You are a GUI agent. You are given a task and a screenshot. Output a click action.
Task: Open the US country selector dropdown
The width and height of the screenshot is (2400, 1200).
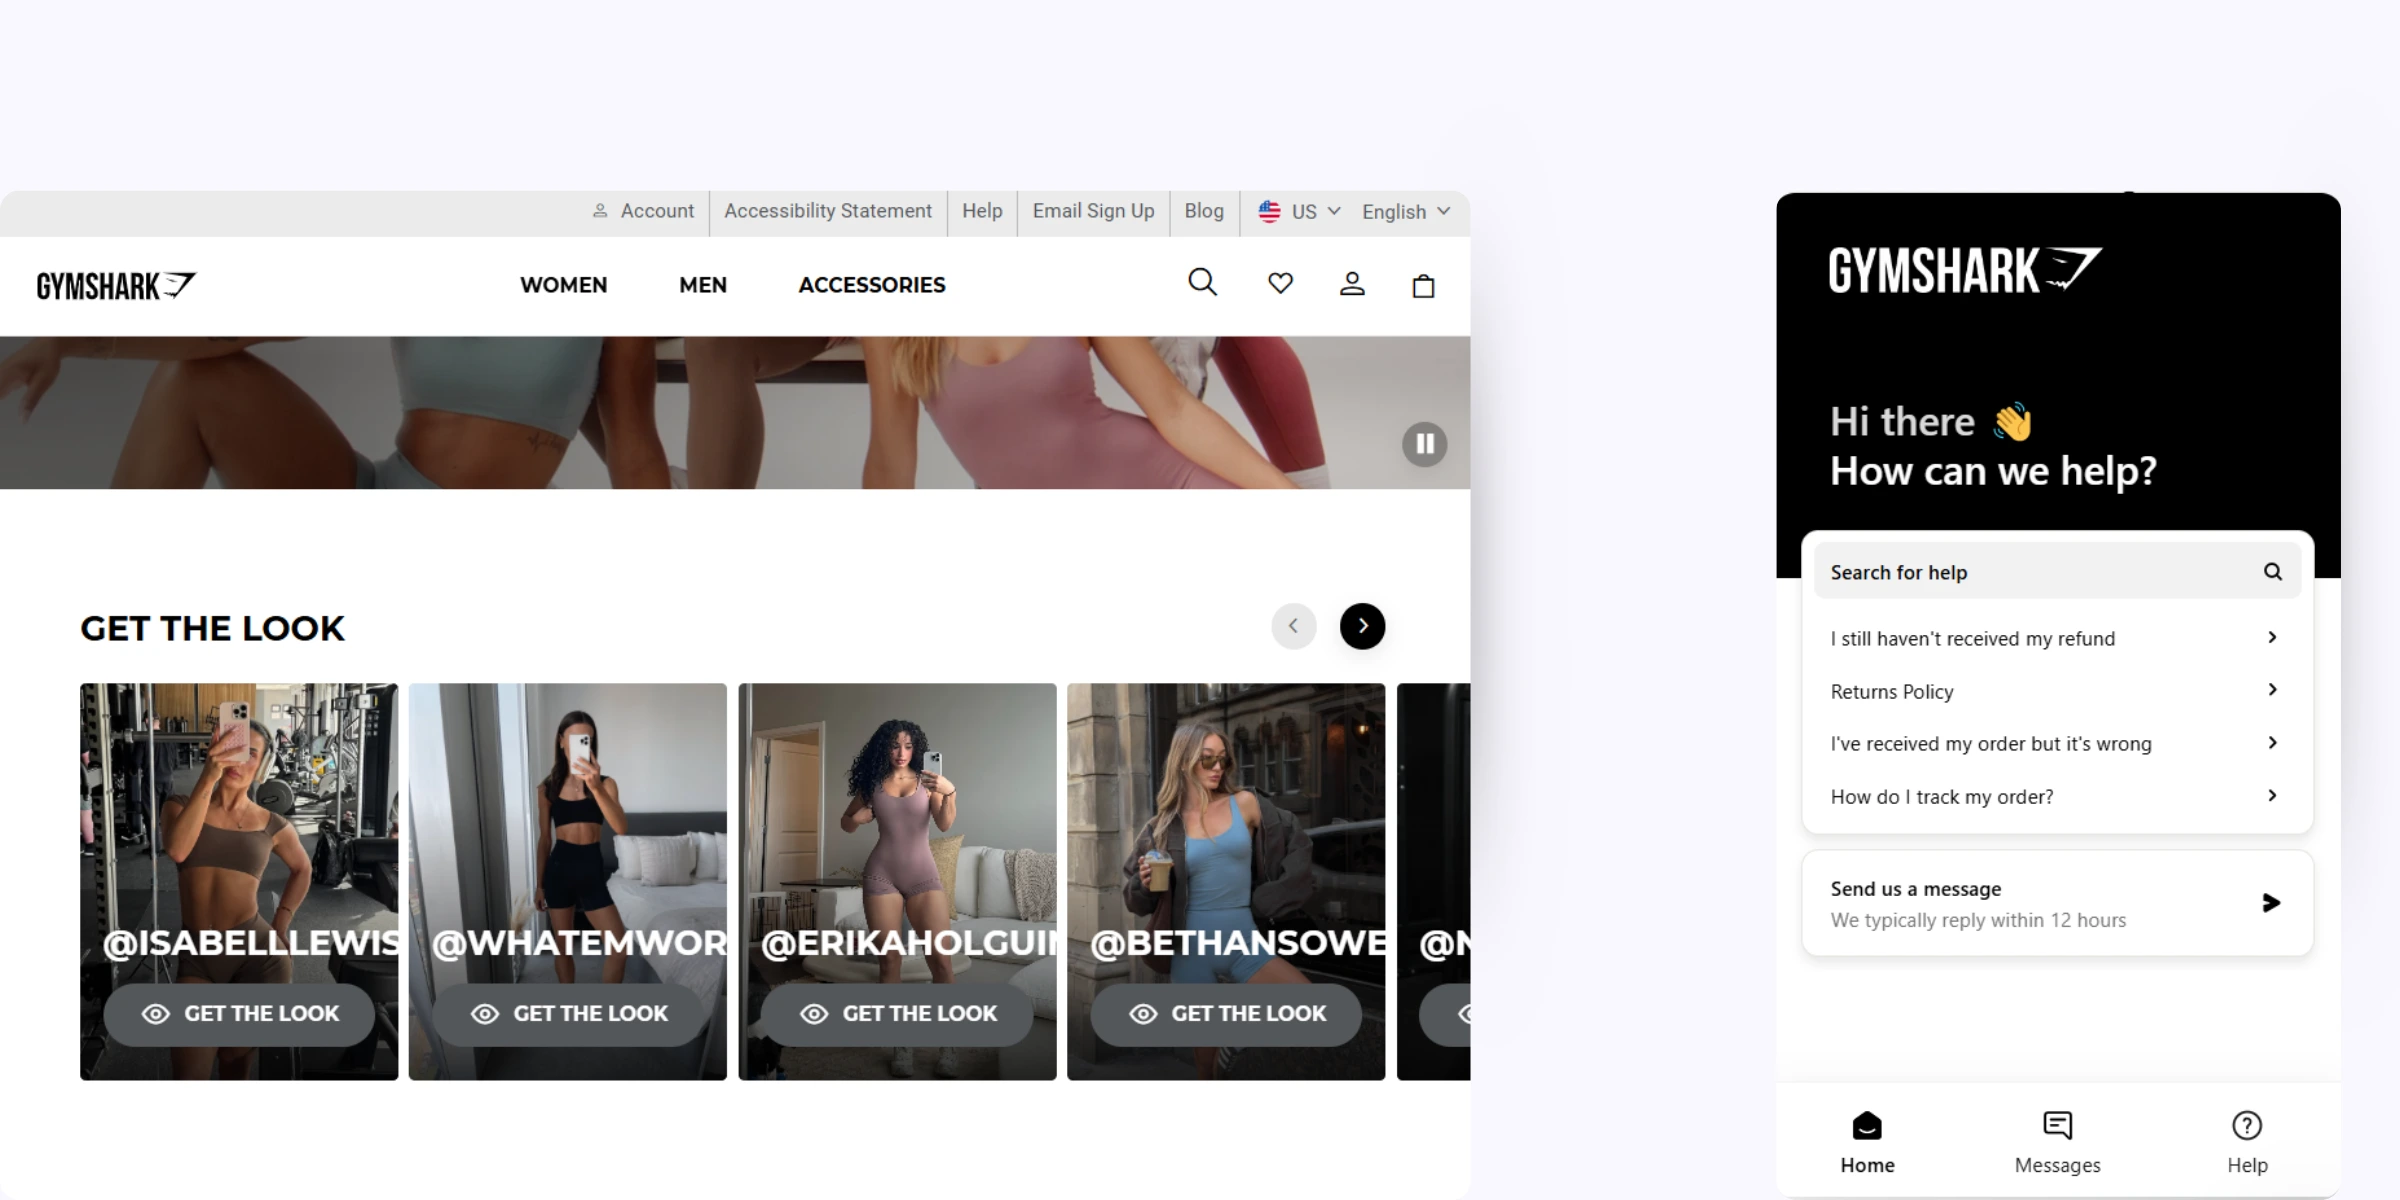[1298, 211]
